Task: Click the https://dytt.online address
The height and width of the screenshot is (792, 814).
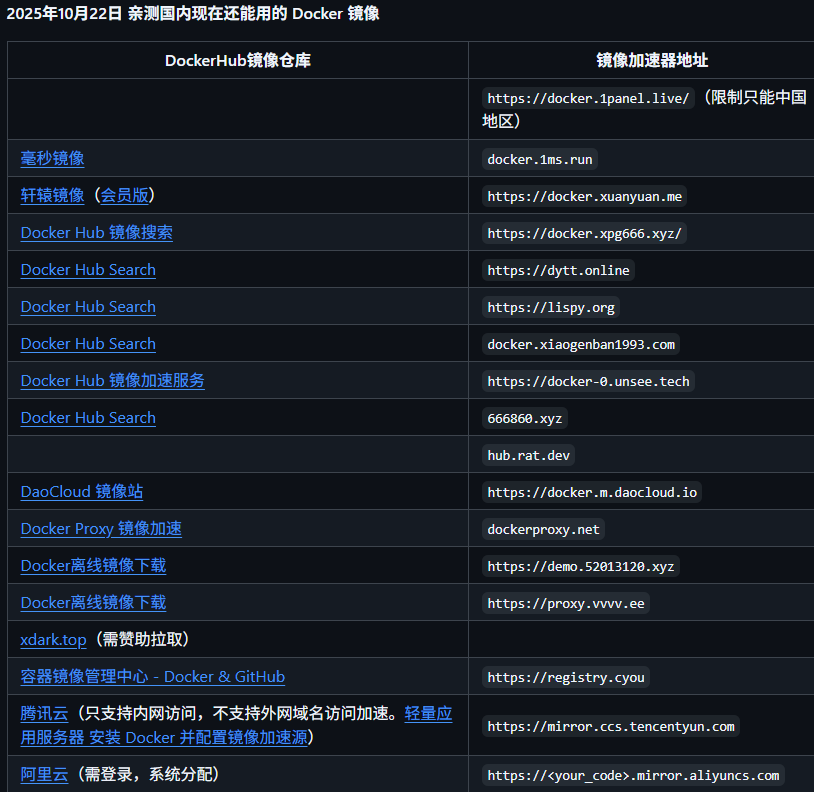Action: click(x=559, y=270)
